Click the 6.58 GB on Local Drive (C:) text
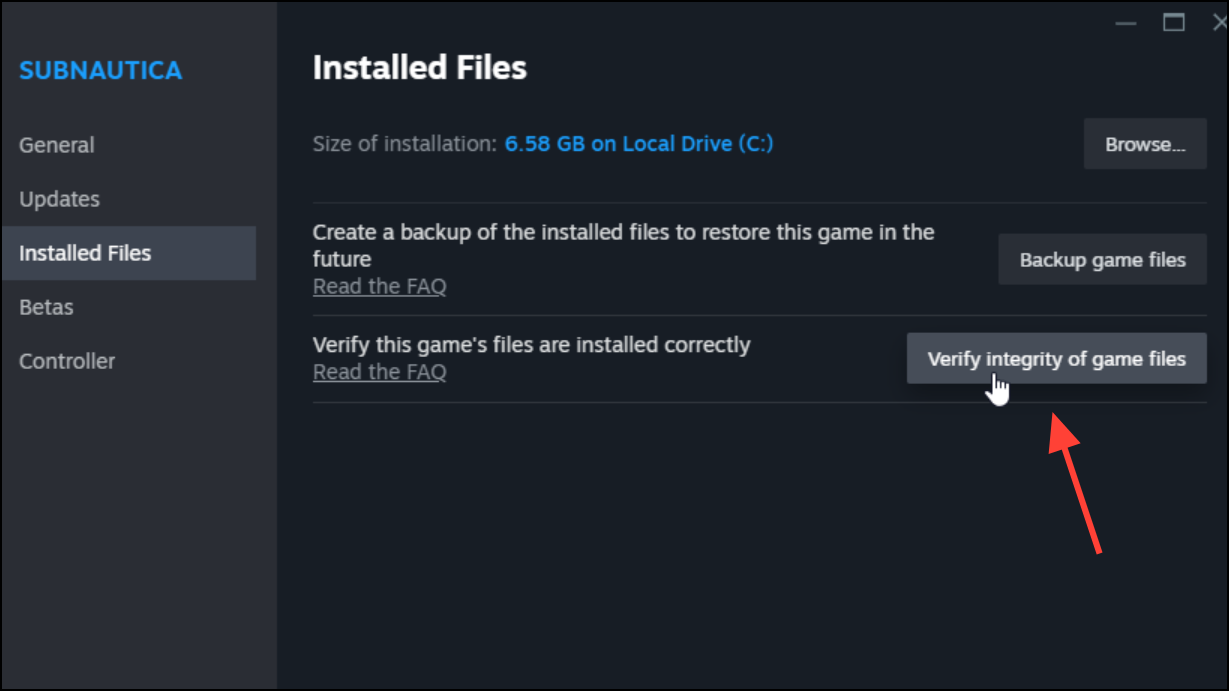The height and width of the screenshot is (691, 1229). click(x=638, y=143)
